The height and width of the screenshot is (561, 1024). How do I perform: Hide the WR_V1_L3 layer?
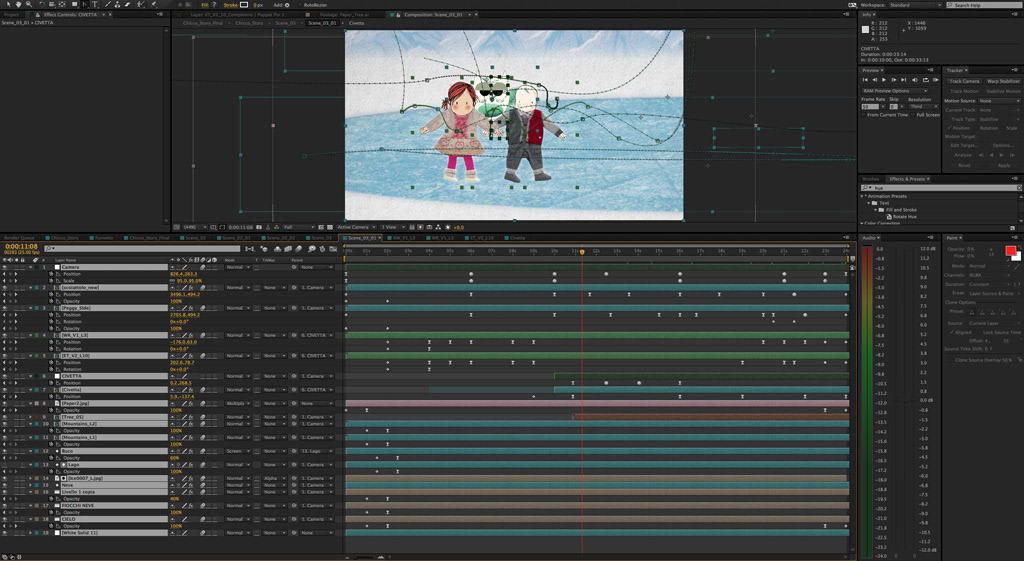(x=5, y=335)
